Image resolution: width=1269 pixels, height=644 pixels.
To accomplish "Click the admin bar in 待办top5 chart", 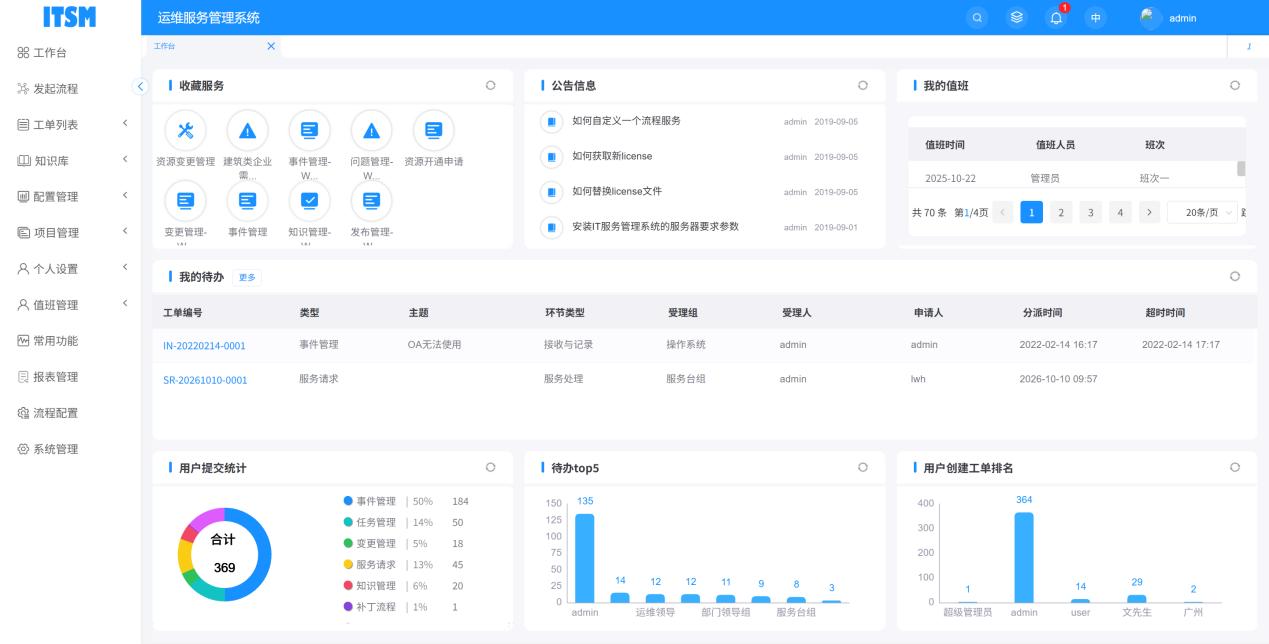I will click(584, 558).
